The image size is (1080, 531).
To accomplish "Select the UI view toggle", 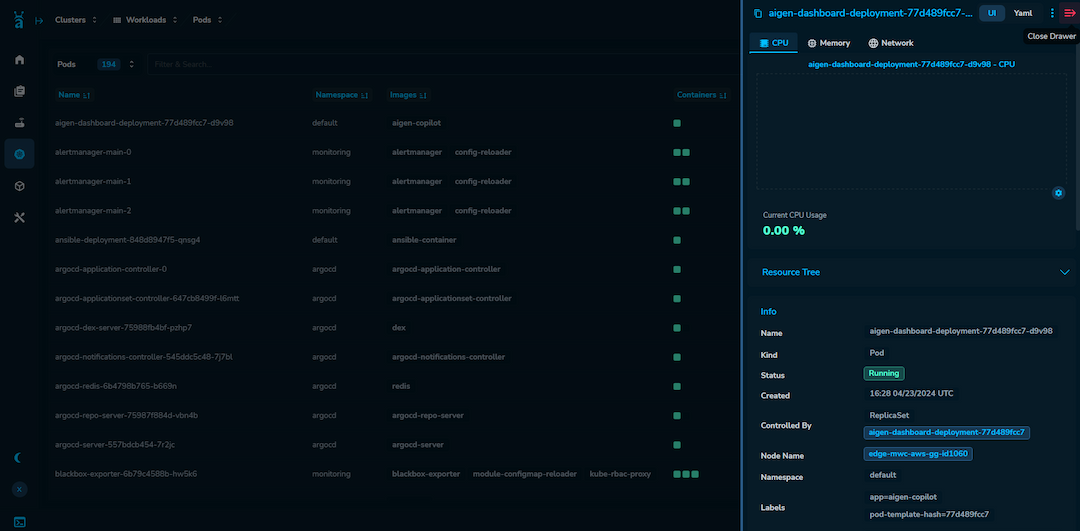I will pyautogui.click(x=991, y=13).
